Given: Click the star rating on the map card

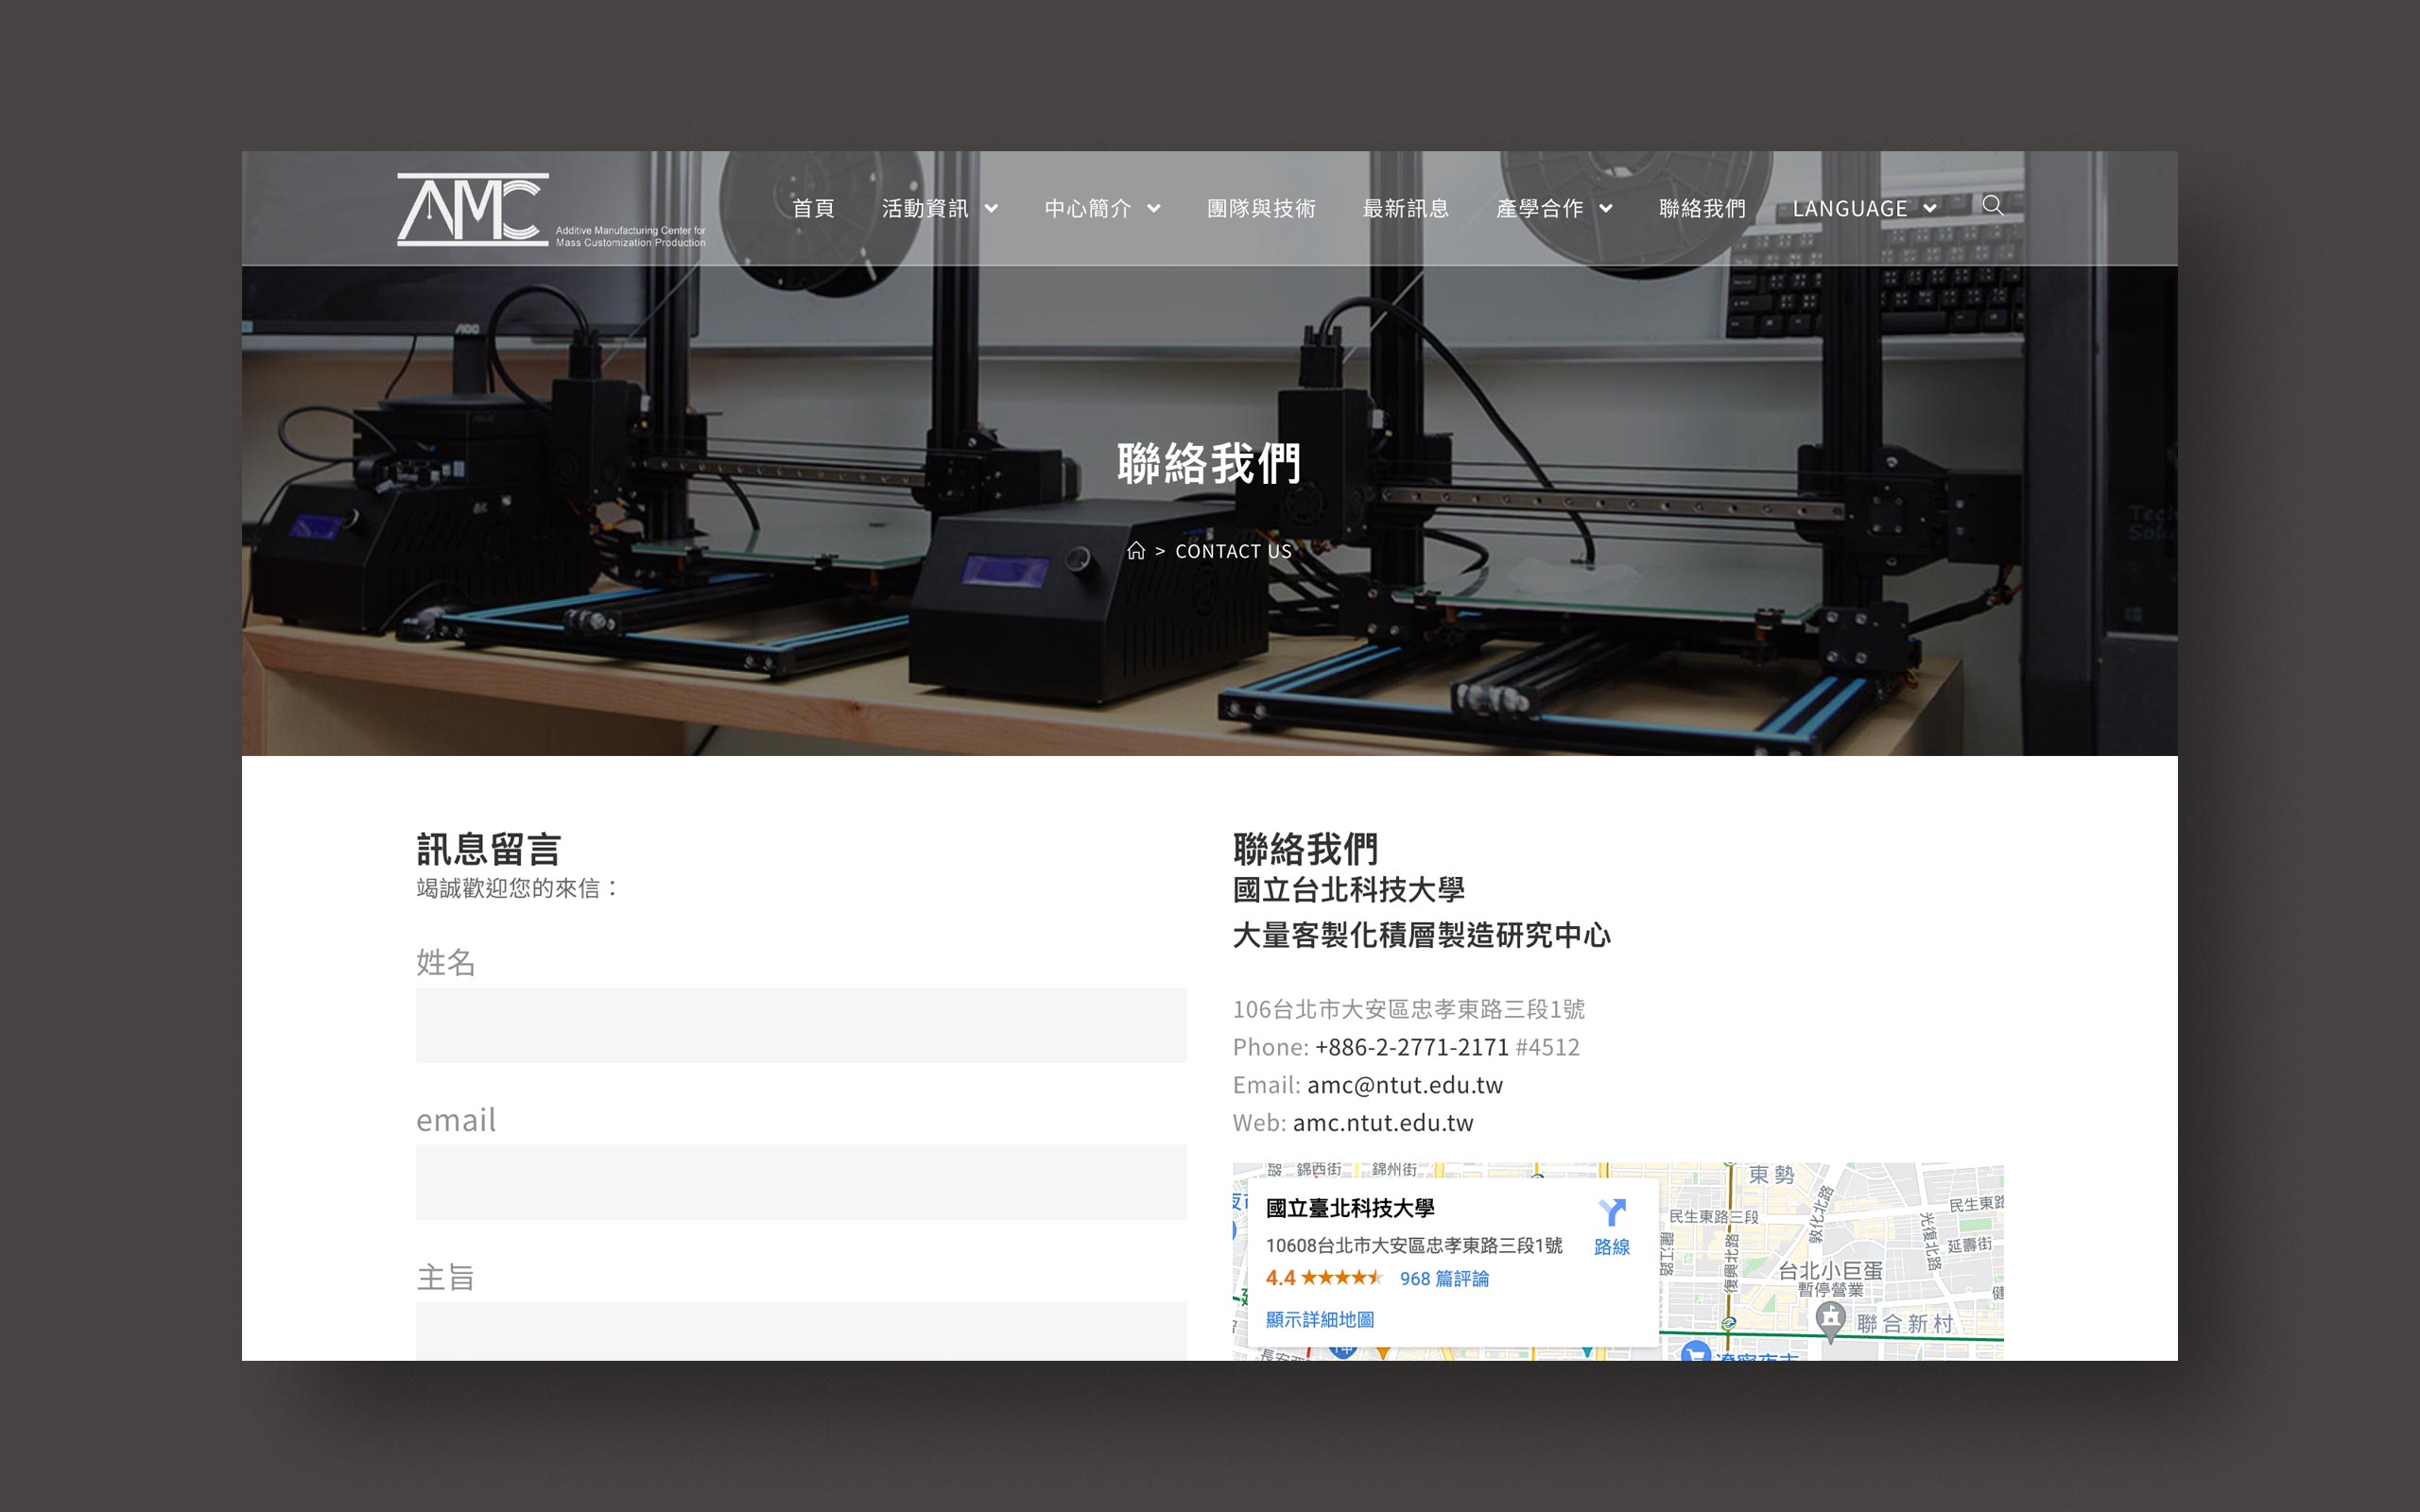Looking at the screenshot, I should pos(1340,1278).
